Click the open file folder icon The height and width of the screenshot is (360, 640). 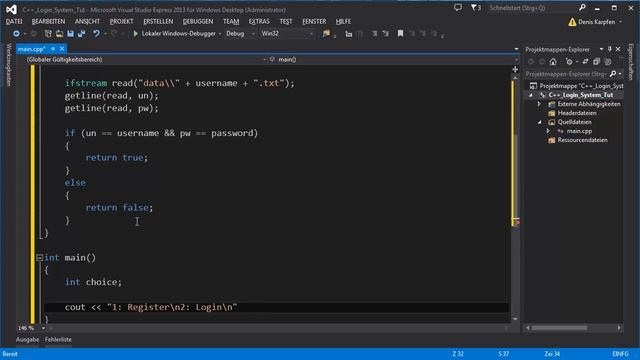[59, 33]
